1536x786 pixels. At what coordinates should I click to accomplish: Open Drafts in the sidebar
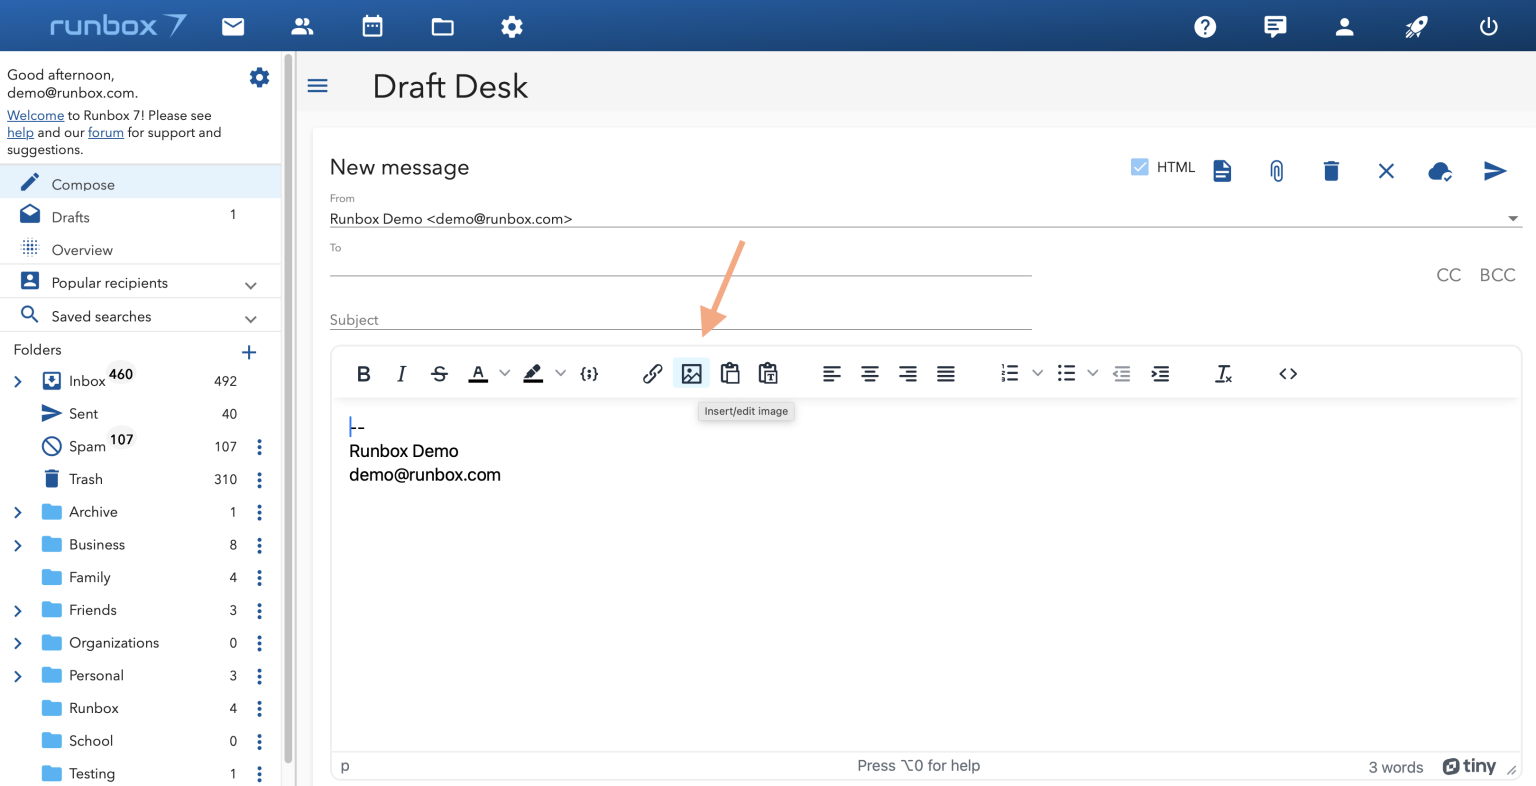(70, 217)
